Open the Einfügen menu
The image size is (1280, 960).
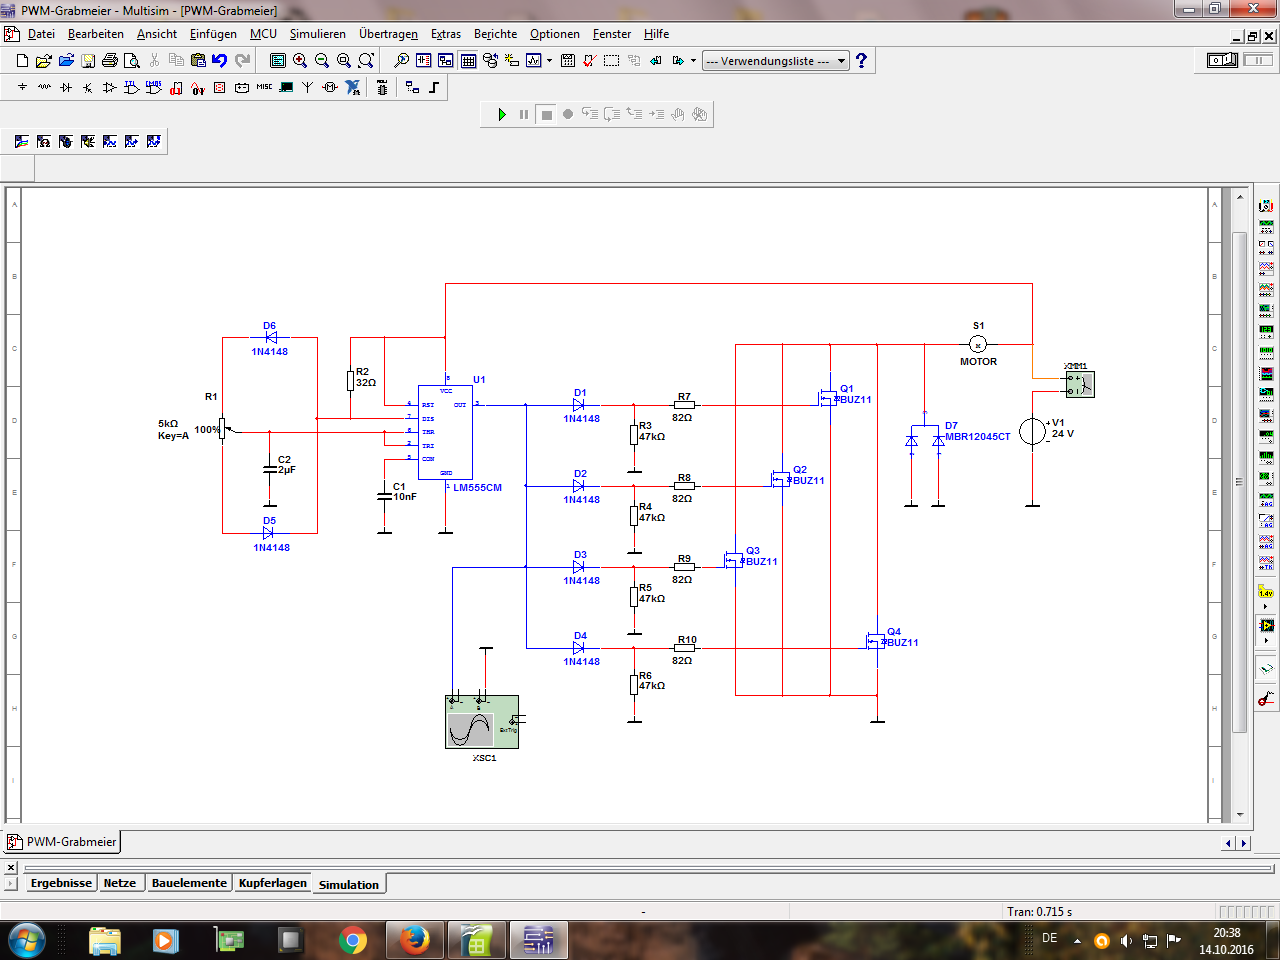coord(213,34)
